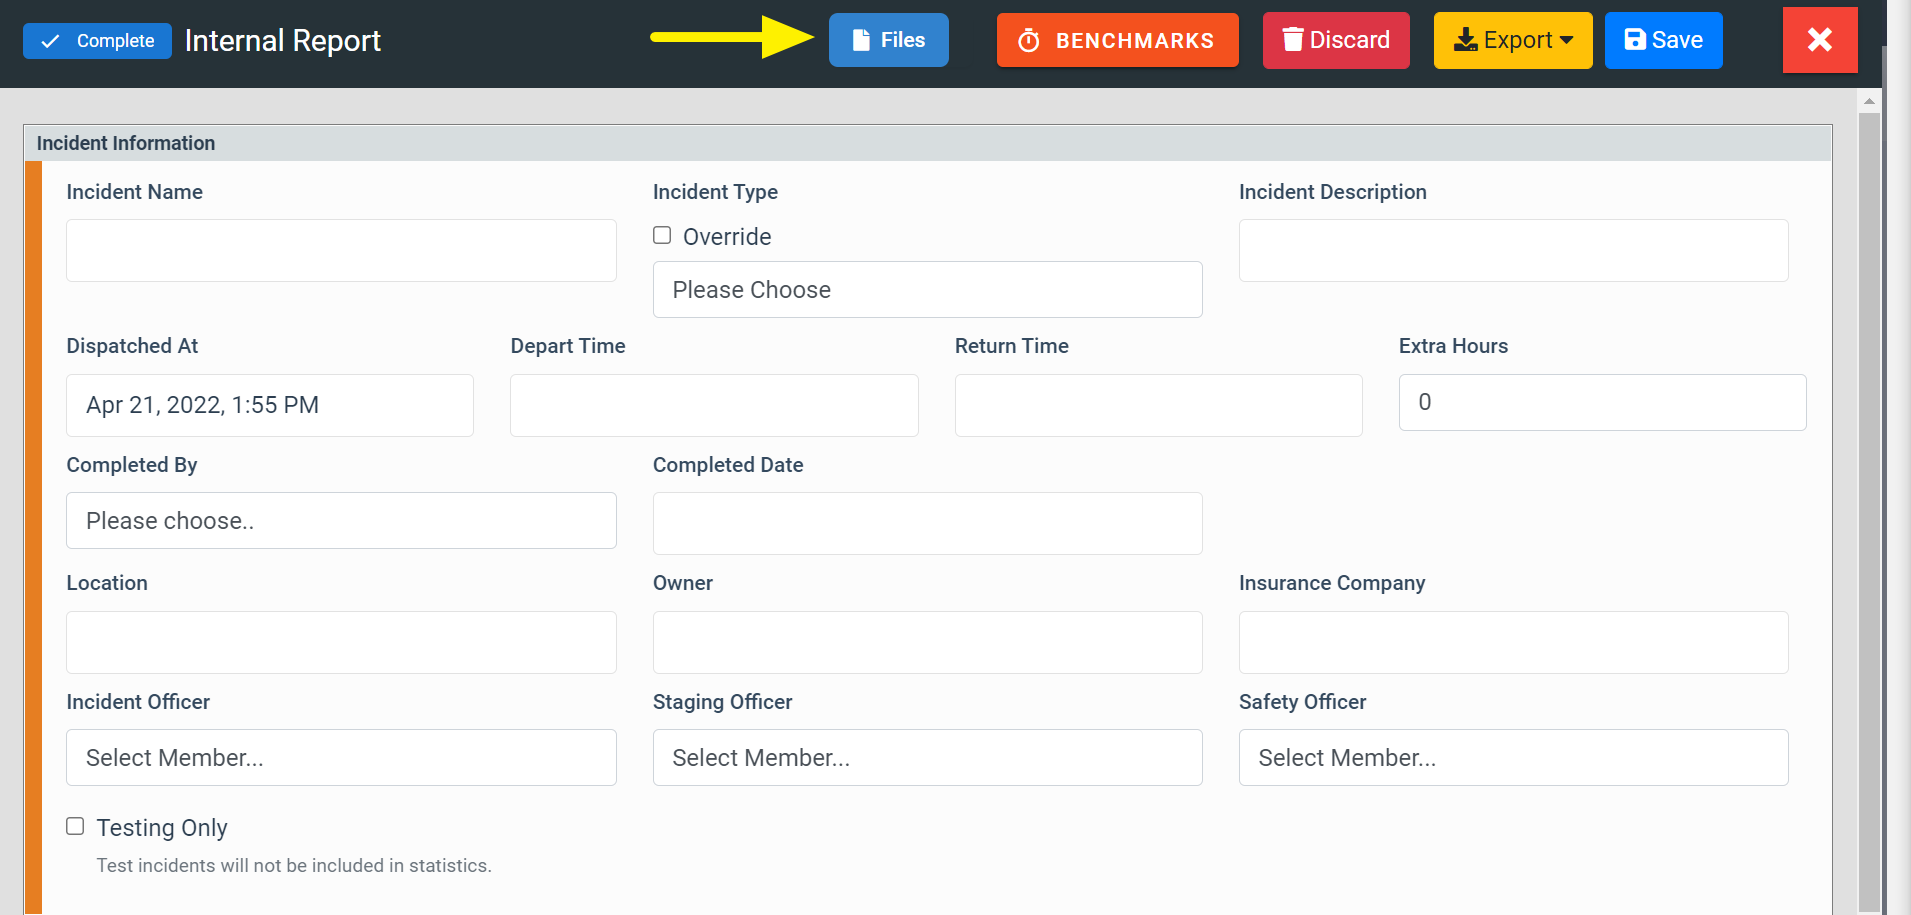Select a member for Incident Officer
This screenshot has height=915, width=1911.
point(341,758)
